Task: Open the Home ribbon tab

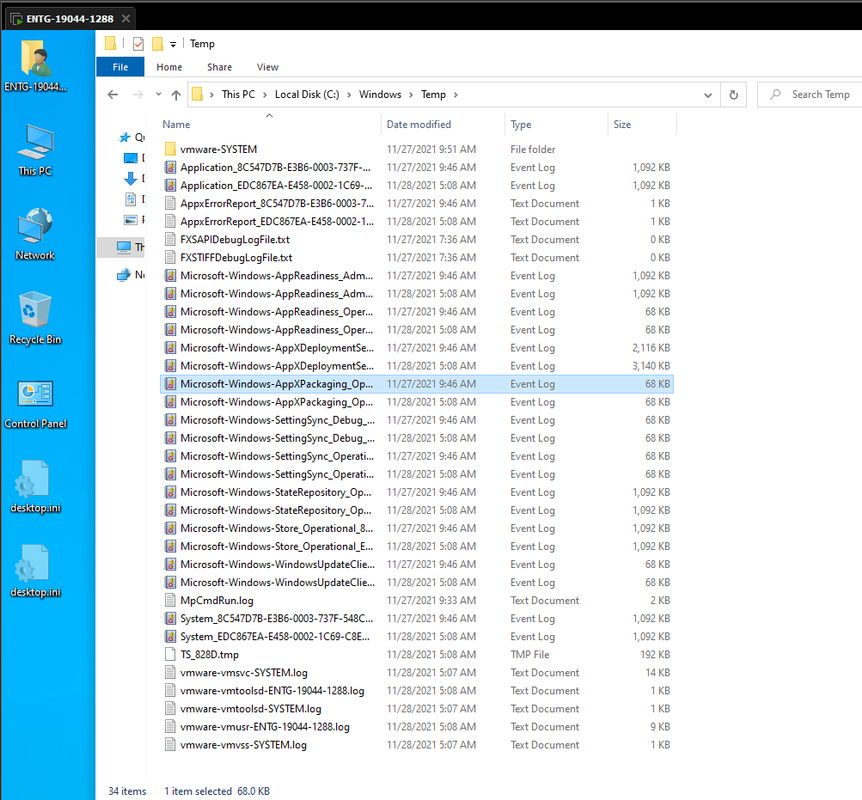Action: click(x=169, y=67)
